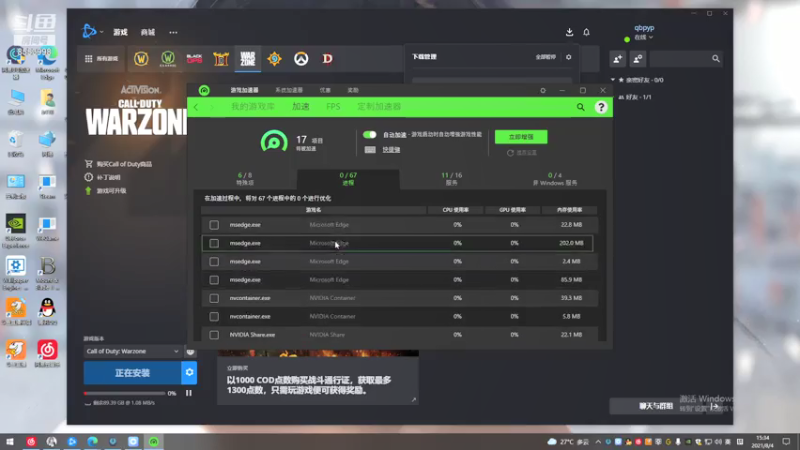Screen dimensions: 800x450
Task: Open Razer Cortex search icon
Action: click(x=581, y=107)
